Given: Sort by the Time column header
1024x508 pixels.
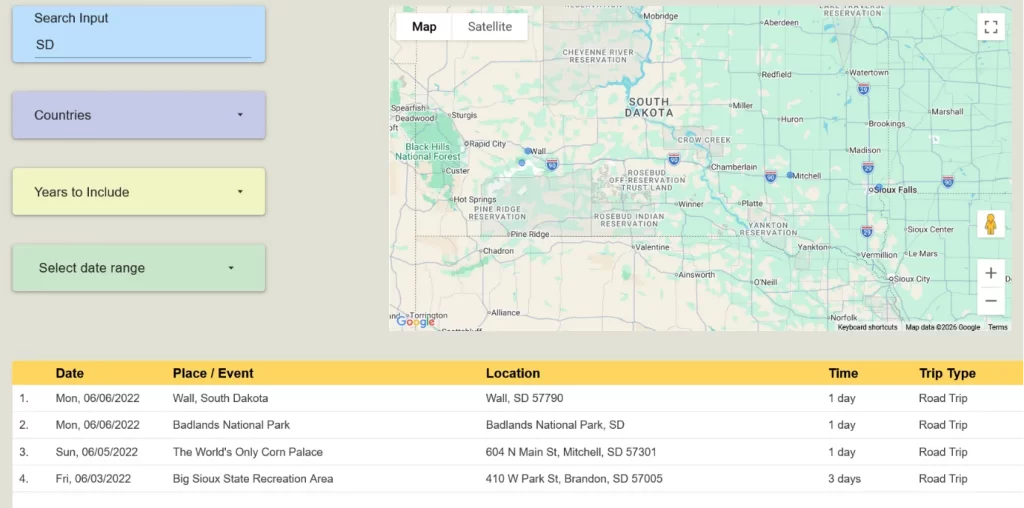Looking at the screenshot, I should tap(843, 373).
